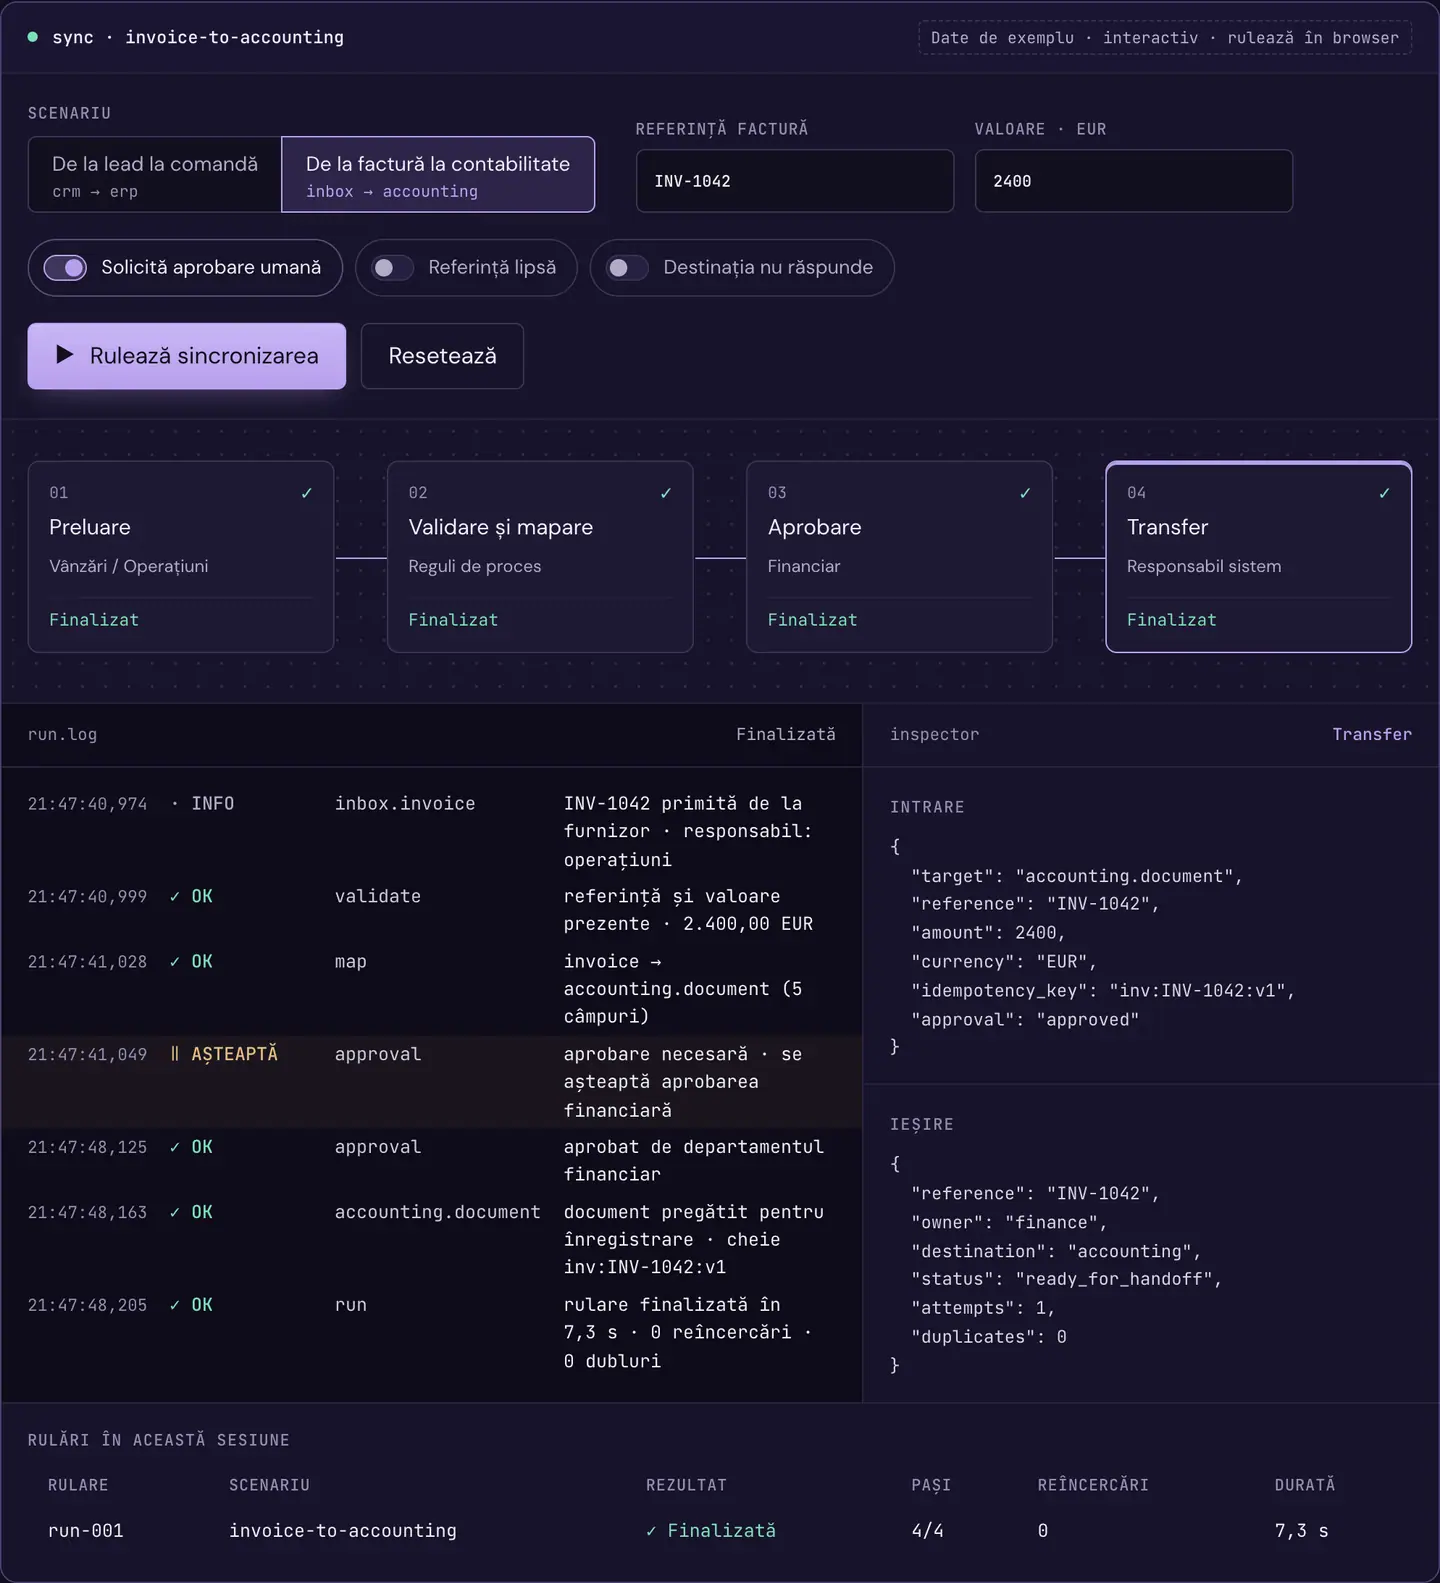Click the checkmark on Validare și mapare card
This screenshot has width=1440, height=1583.
click(x=666, y=493)
